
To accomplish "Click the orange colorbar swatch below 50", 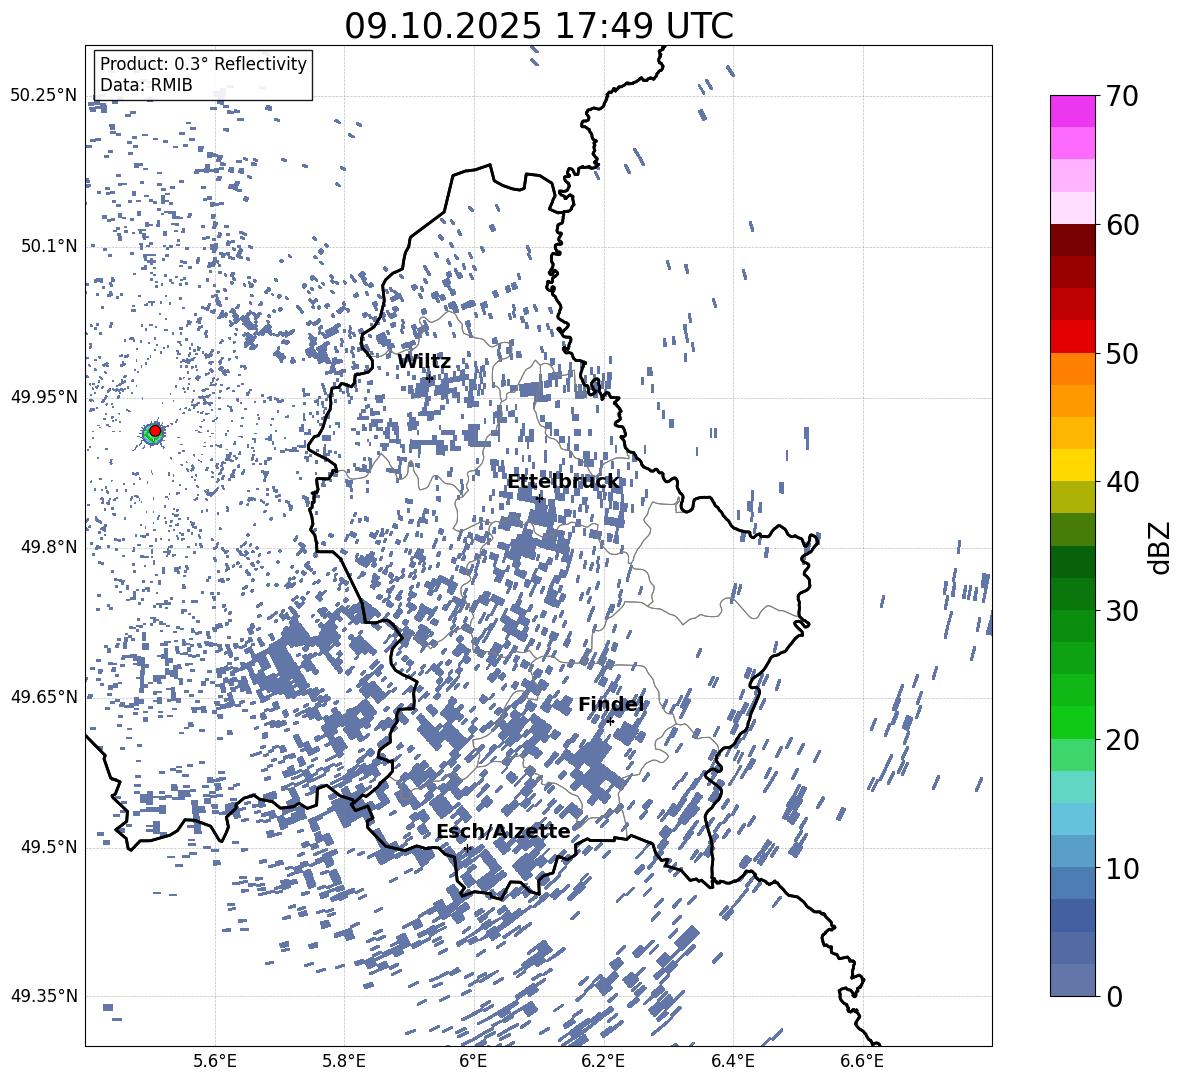I will [x=1072, y=368].
